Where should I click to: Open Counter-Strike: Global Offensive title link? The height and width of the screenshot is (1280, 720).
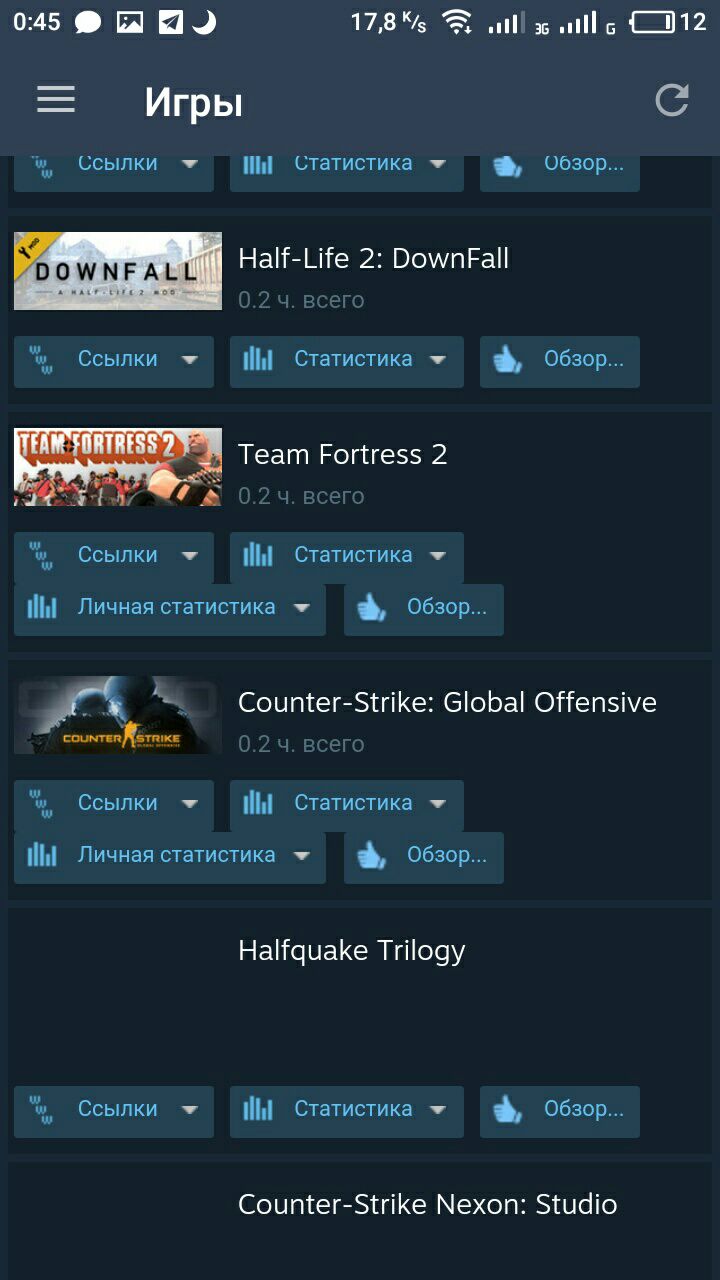(447, 702)
